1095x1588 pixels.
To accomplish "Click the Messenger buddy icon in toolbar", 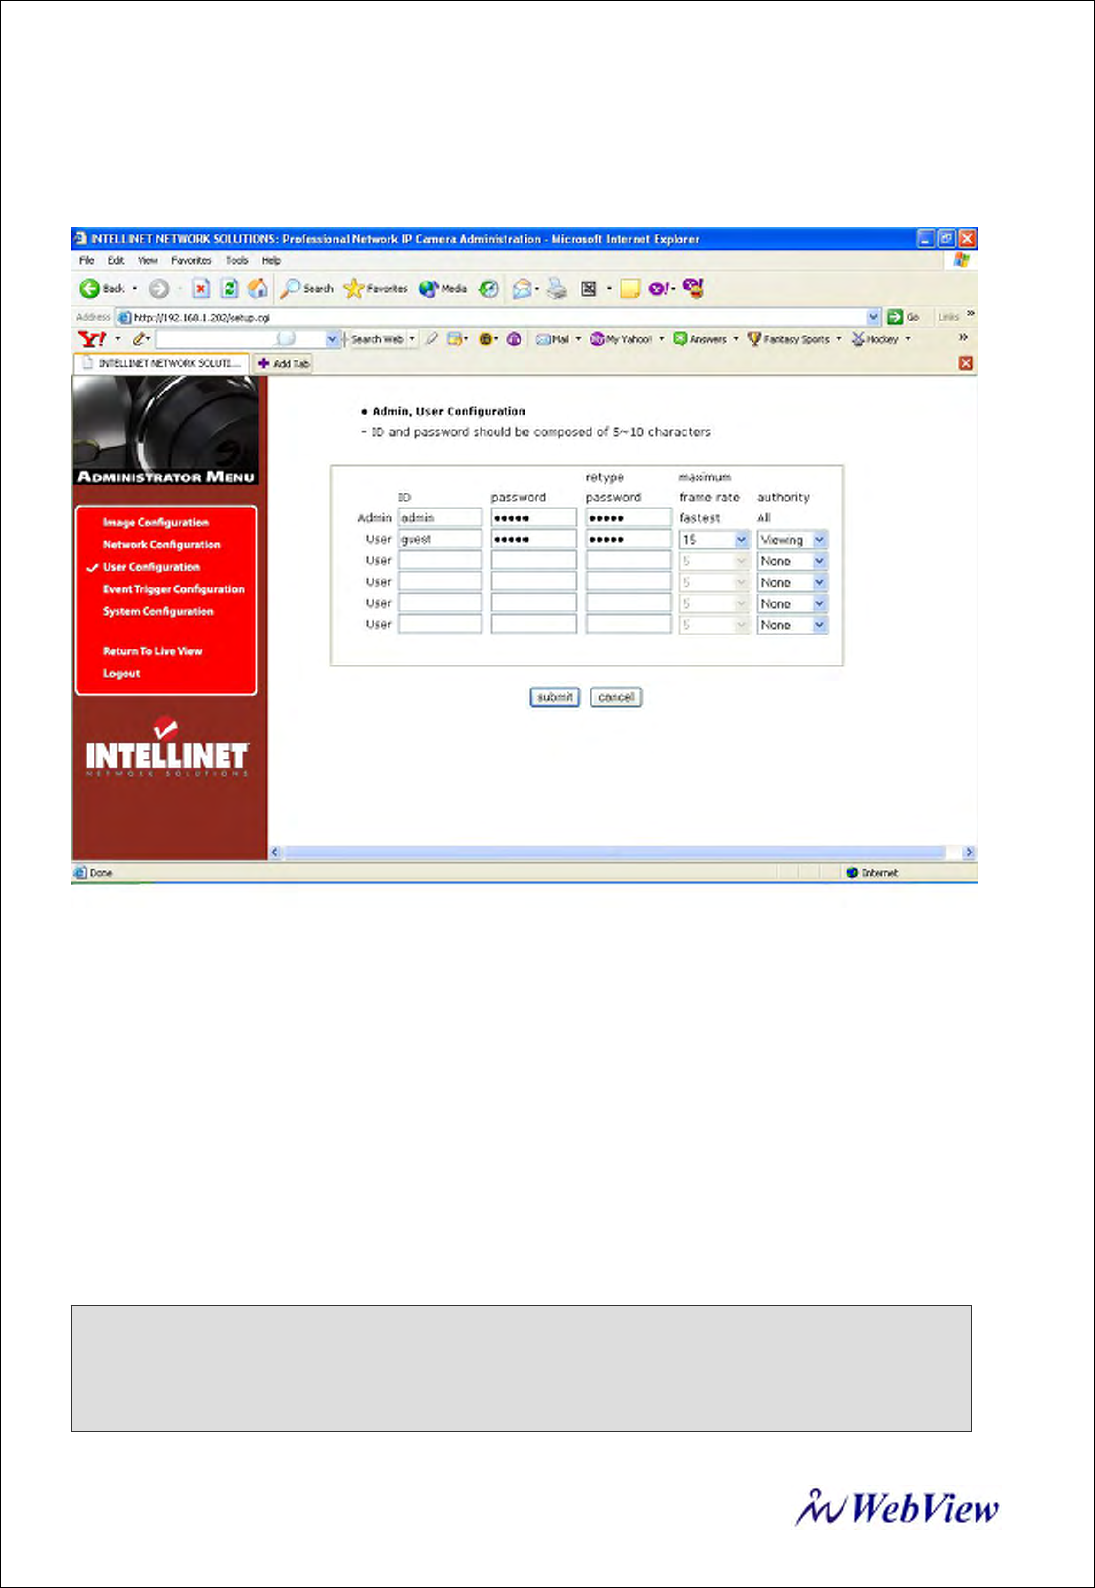I will (x=694, y=288).
